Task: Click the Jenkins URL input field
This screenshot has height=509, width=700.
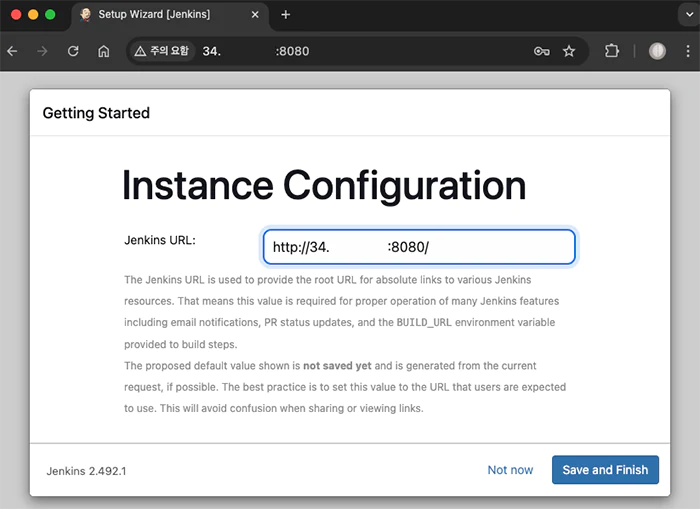Action: [x=419, y=247]
